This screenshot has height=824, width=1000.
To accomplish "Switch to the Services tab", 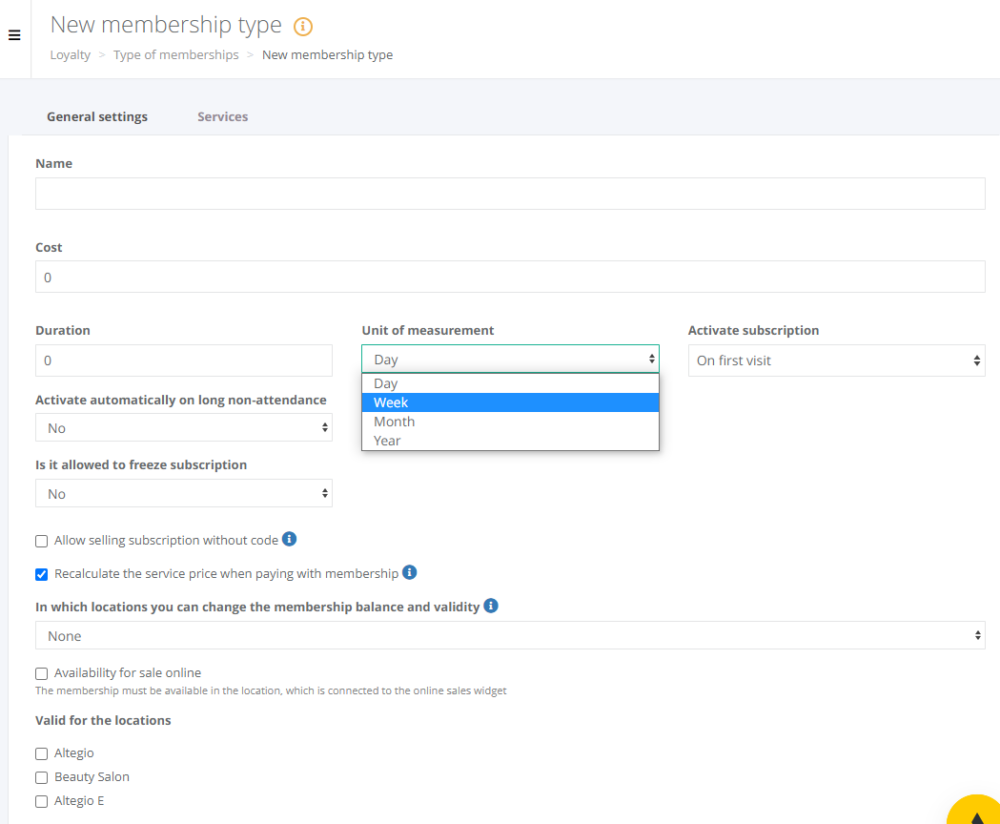I will point(223,117).
